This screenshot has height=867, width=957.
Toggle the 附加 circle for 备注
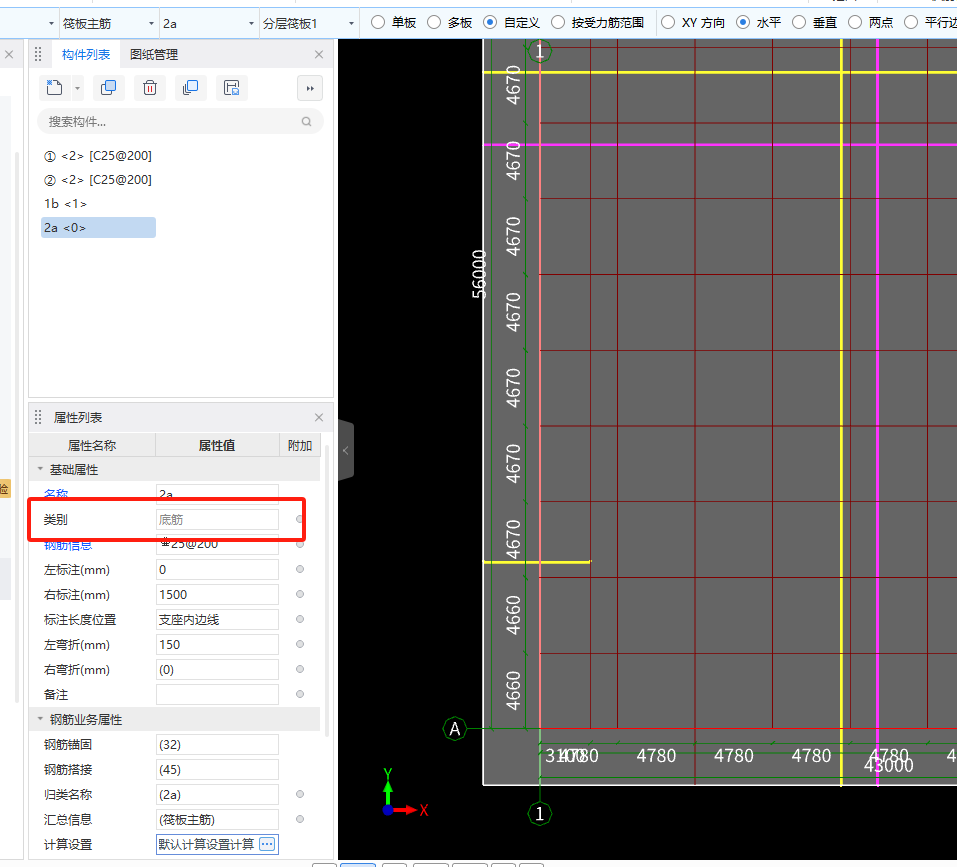pos(300,694)
